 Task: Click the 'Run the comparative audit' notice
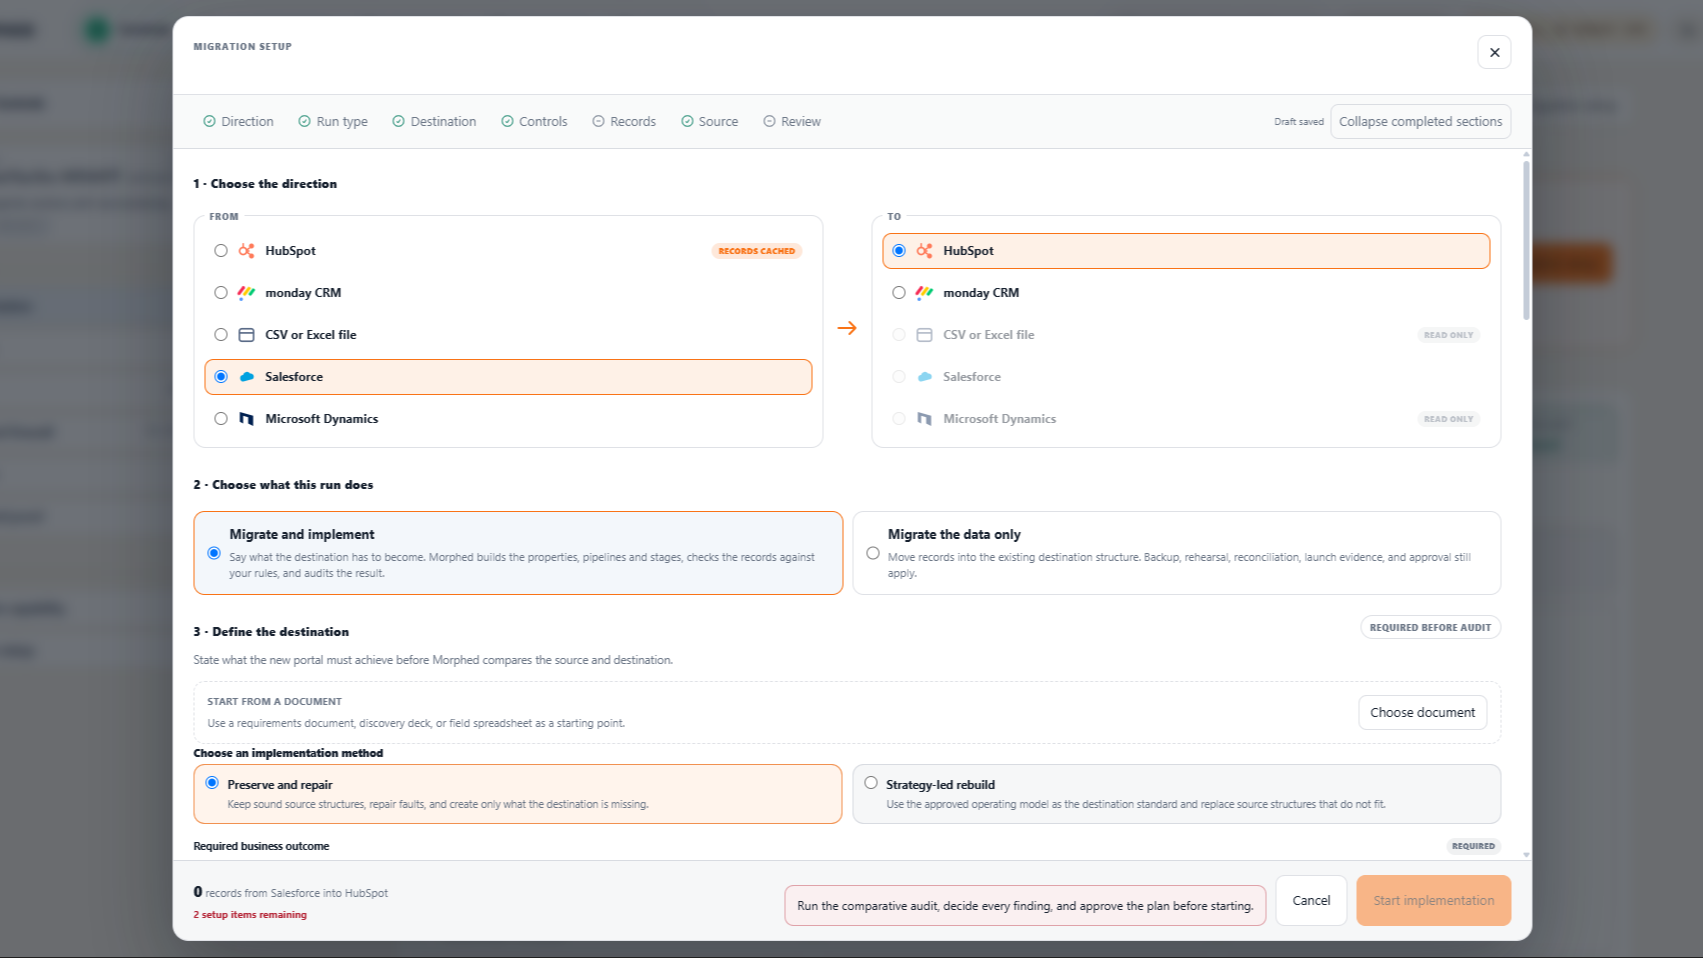pyautogui.click(x=1025, y=906)
